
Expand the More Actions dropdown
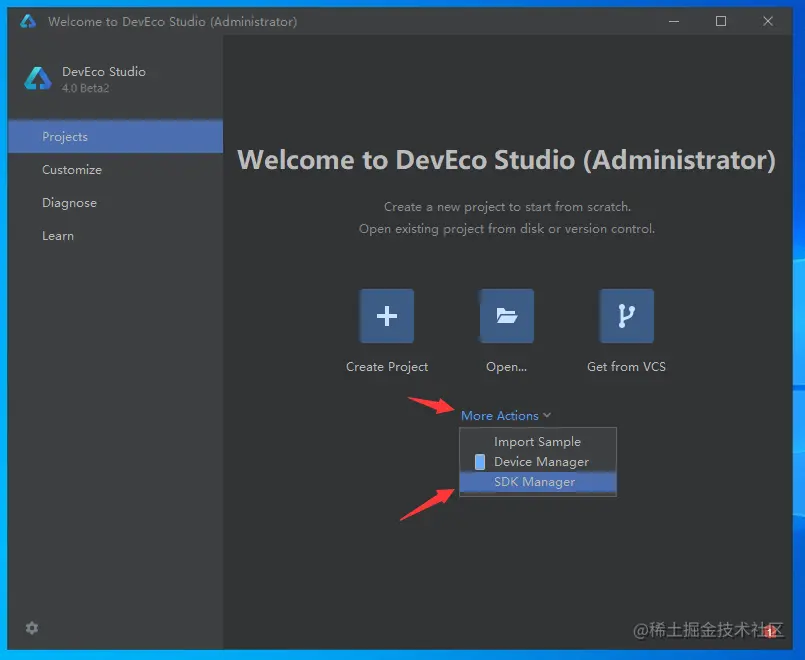[x=506, y=415]
